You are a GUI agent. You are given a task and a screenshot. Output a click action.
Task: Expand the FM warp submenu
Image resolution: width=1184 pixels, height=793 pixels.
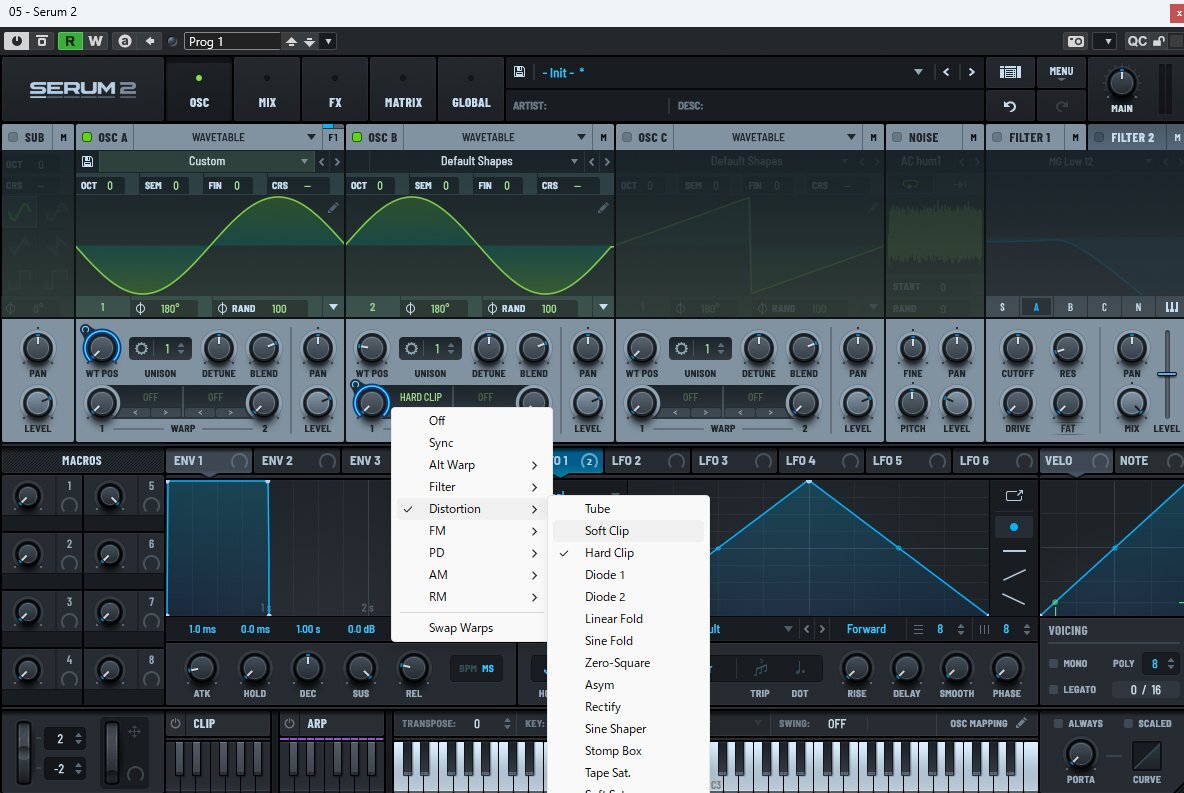tap(472, 531)
